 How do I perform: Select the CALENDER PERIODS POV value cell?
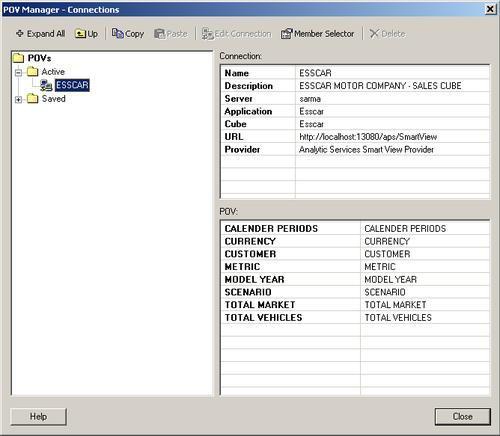[x=425, y=228]
